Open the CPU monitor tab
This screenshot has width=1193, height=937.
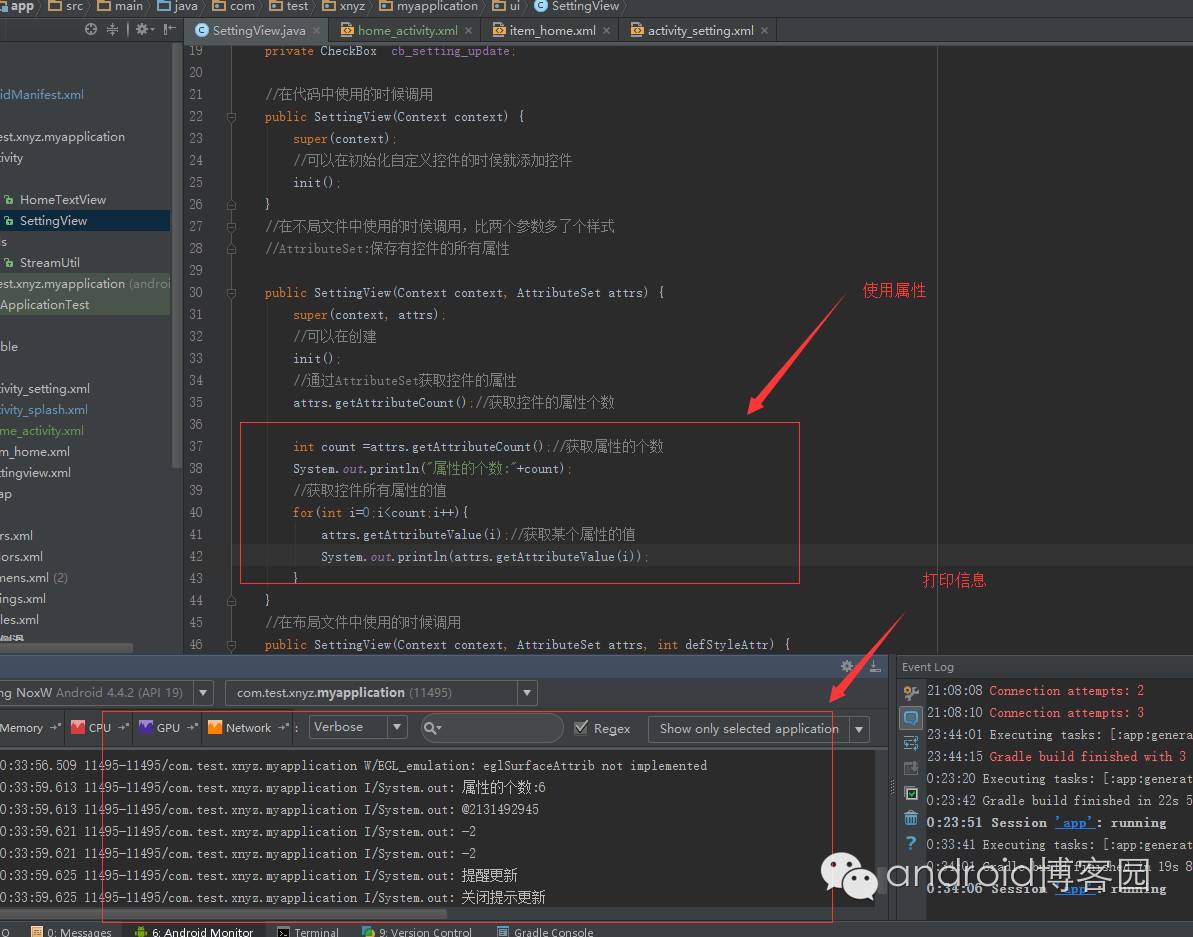(99, 728)
